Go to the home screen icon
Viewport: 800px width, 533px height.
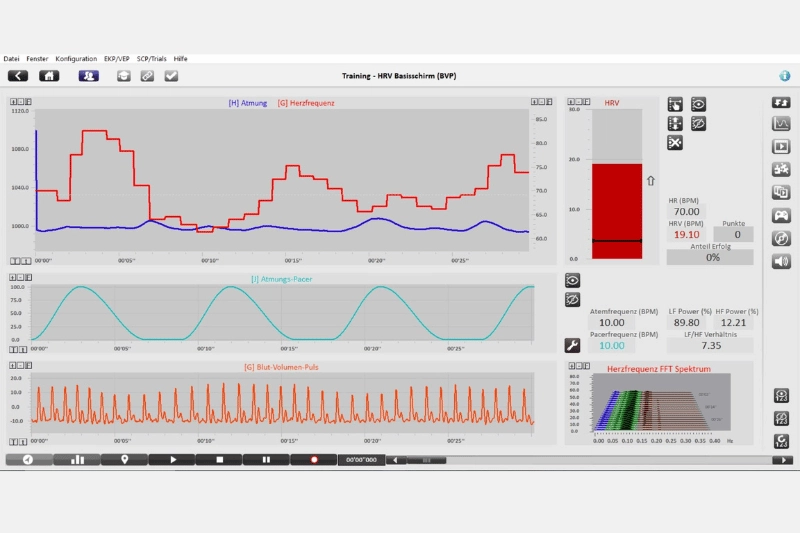click(x=49, y=76)
